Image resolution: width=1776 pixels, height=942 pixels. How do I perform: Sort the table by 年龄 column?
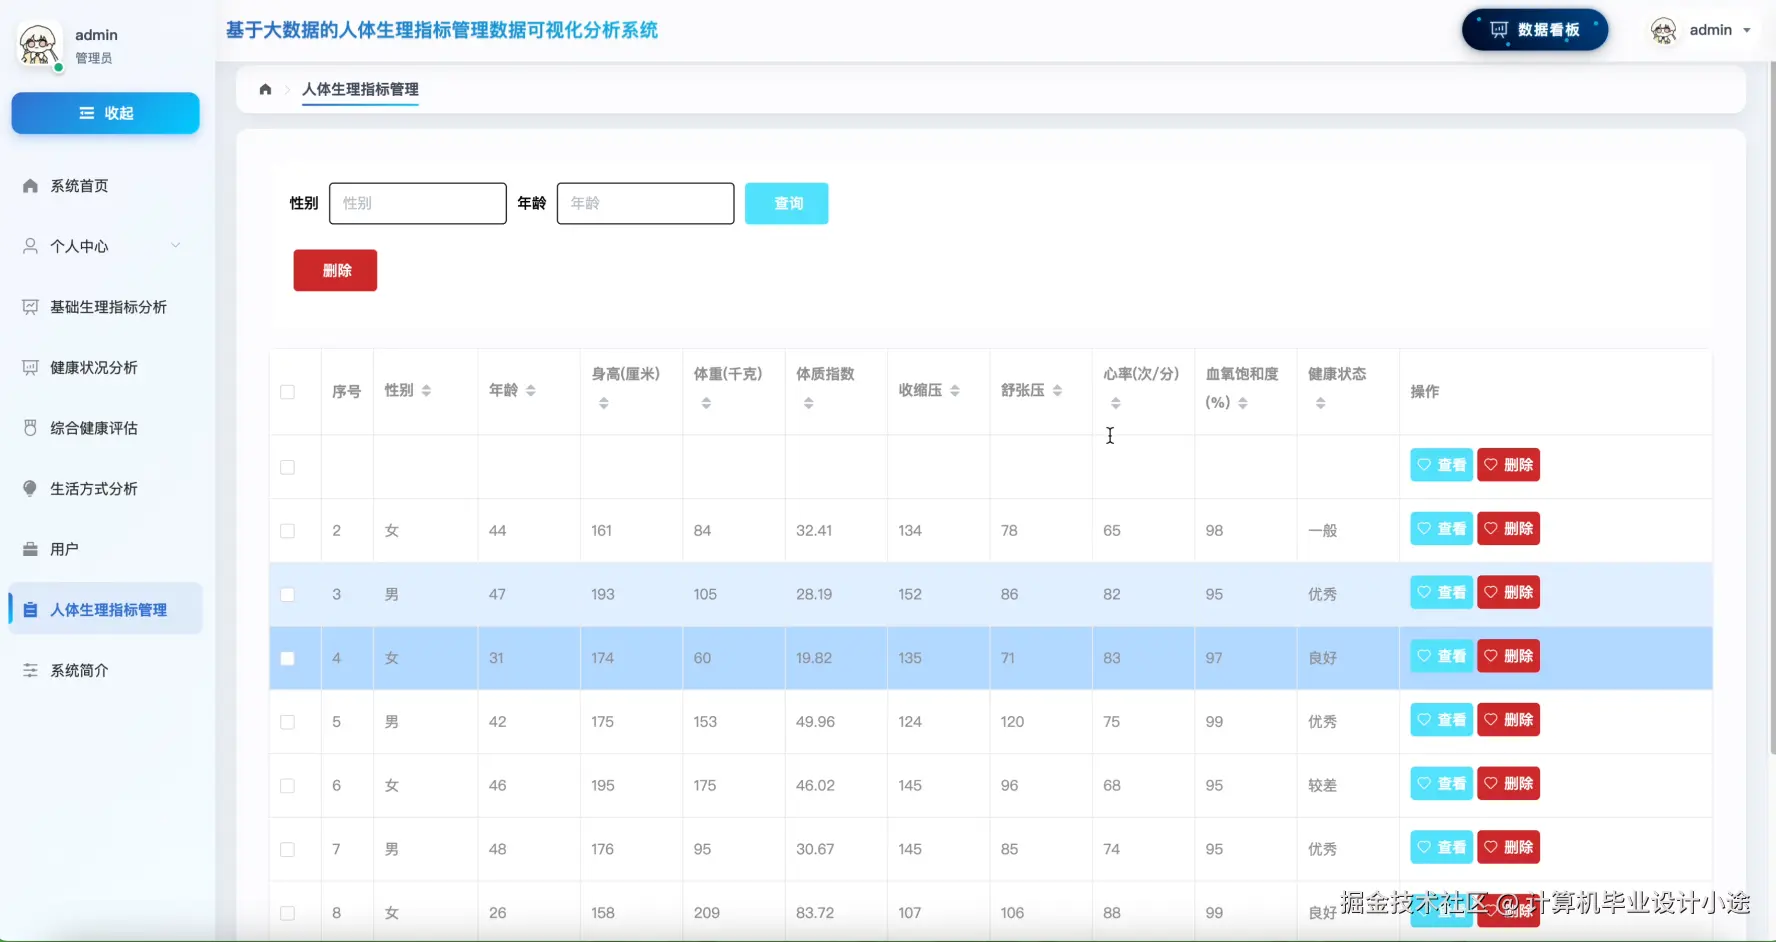530,390
